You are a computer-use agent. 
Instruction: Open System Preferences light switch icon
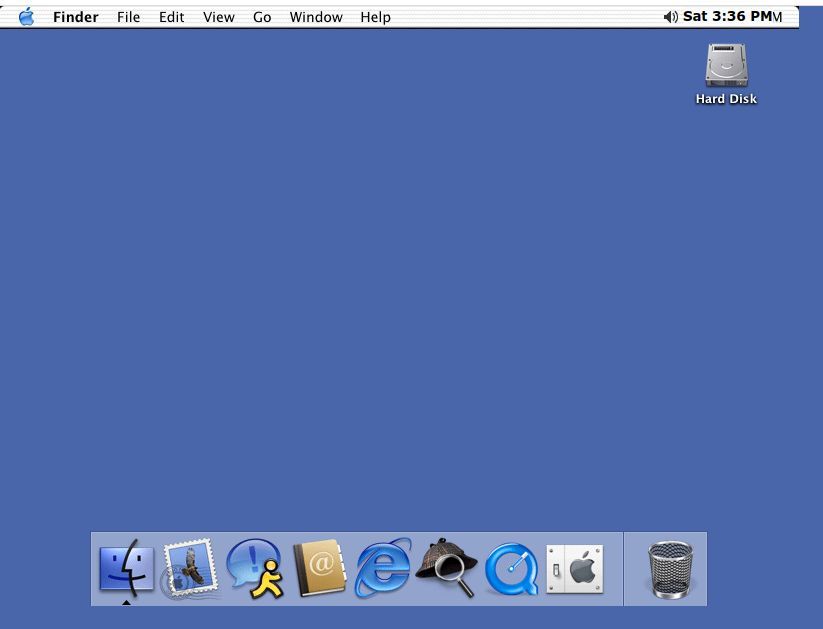(x=575, y=570)
